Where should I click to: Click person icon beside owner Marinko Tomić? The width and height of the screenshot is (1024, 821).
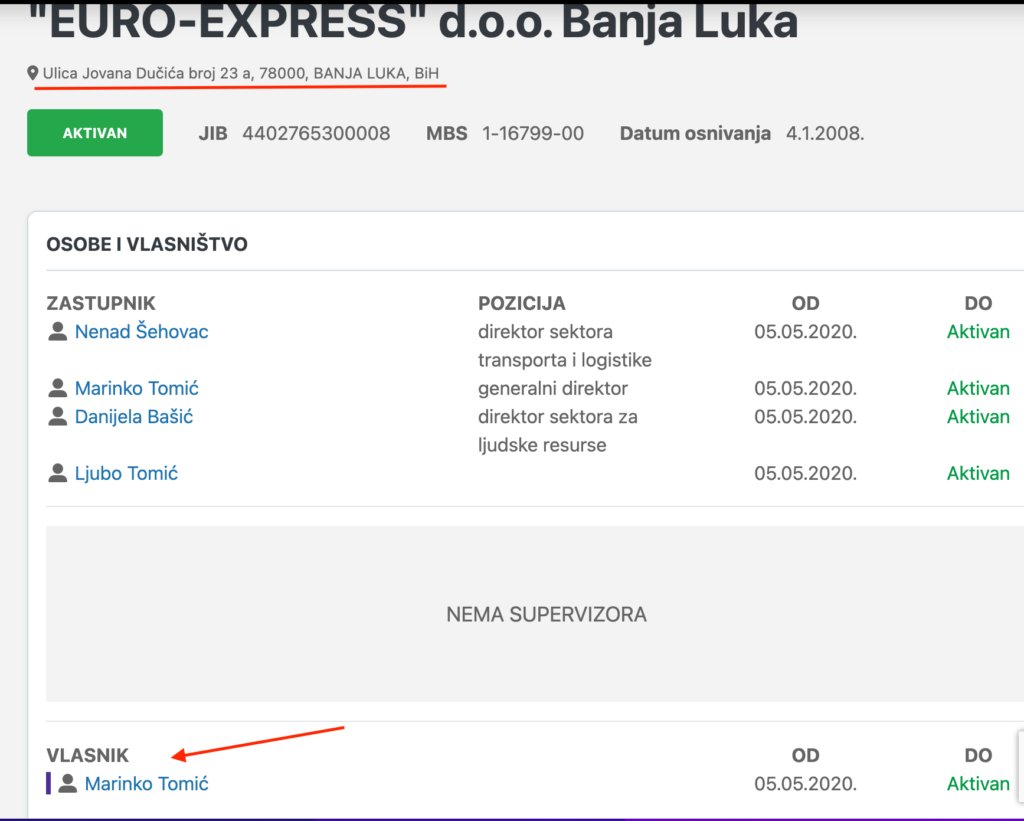(68, 783)
